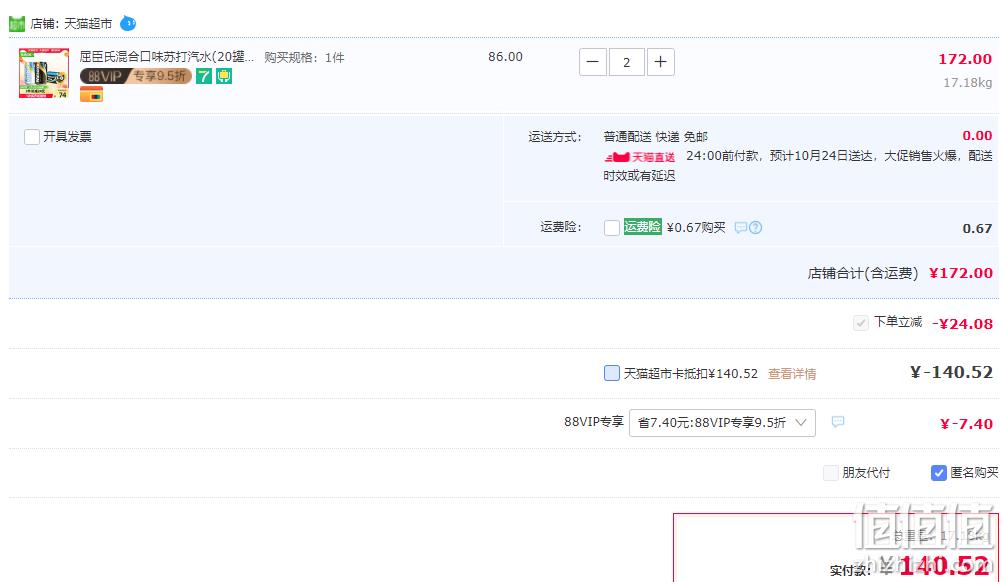Check the 开具发票 invoice checkbox
The width and height of the screenshot is (1003, 582).
point(31,137)
